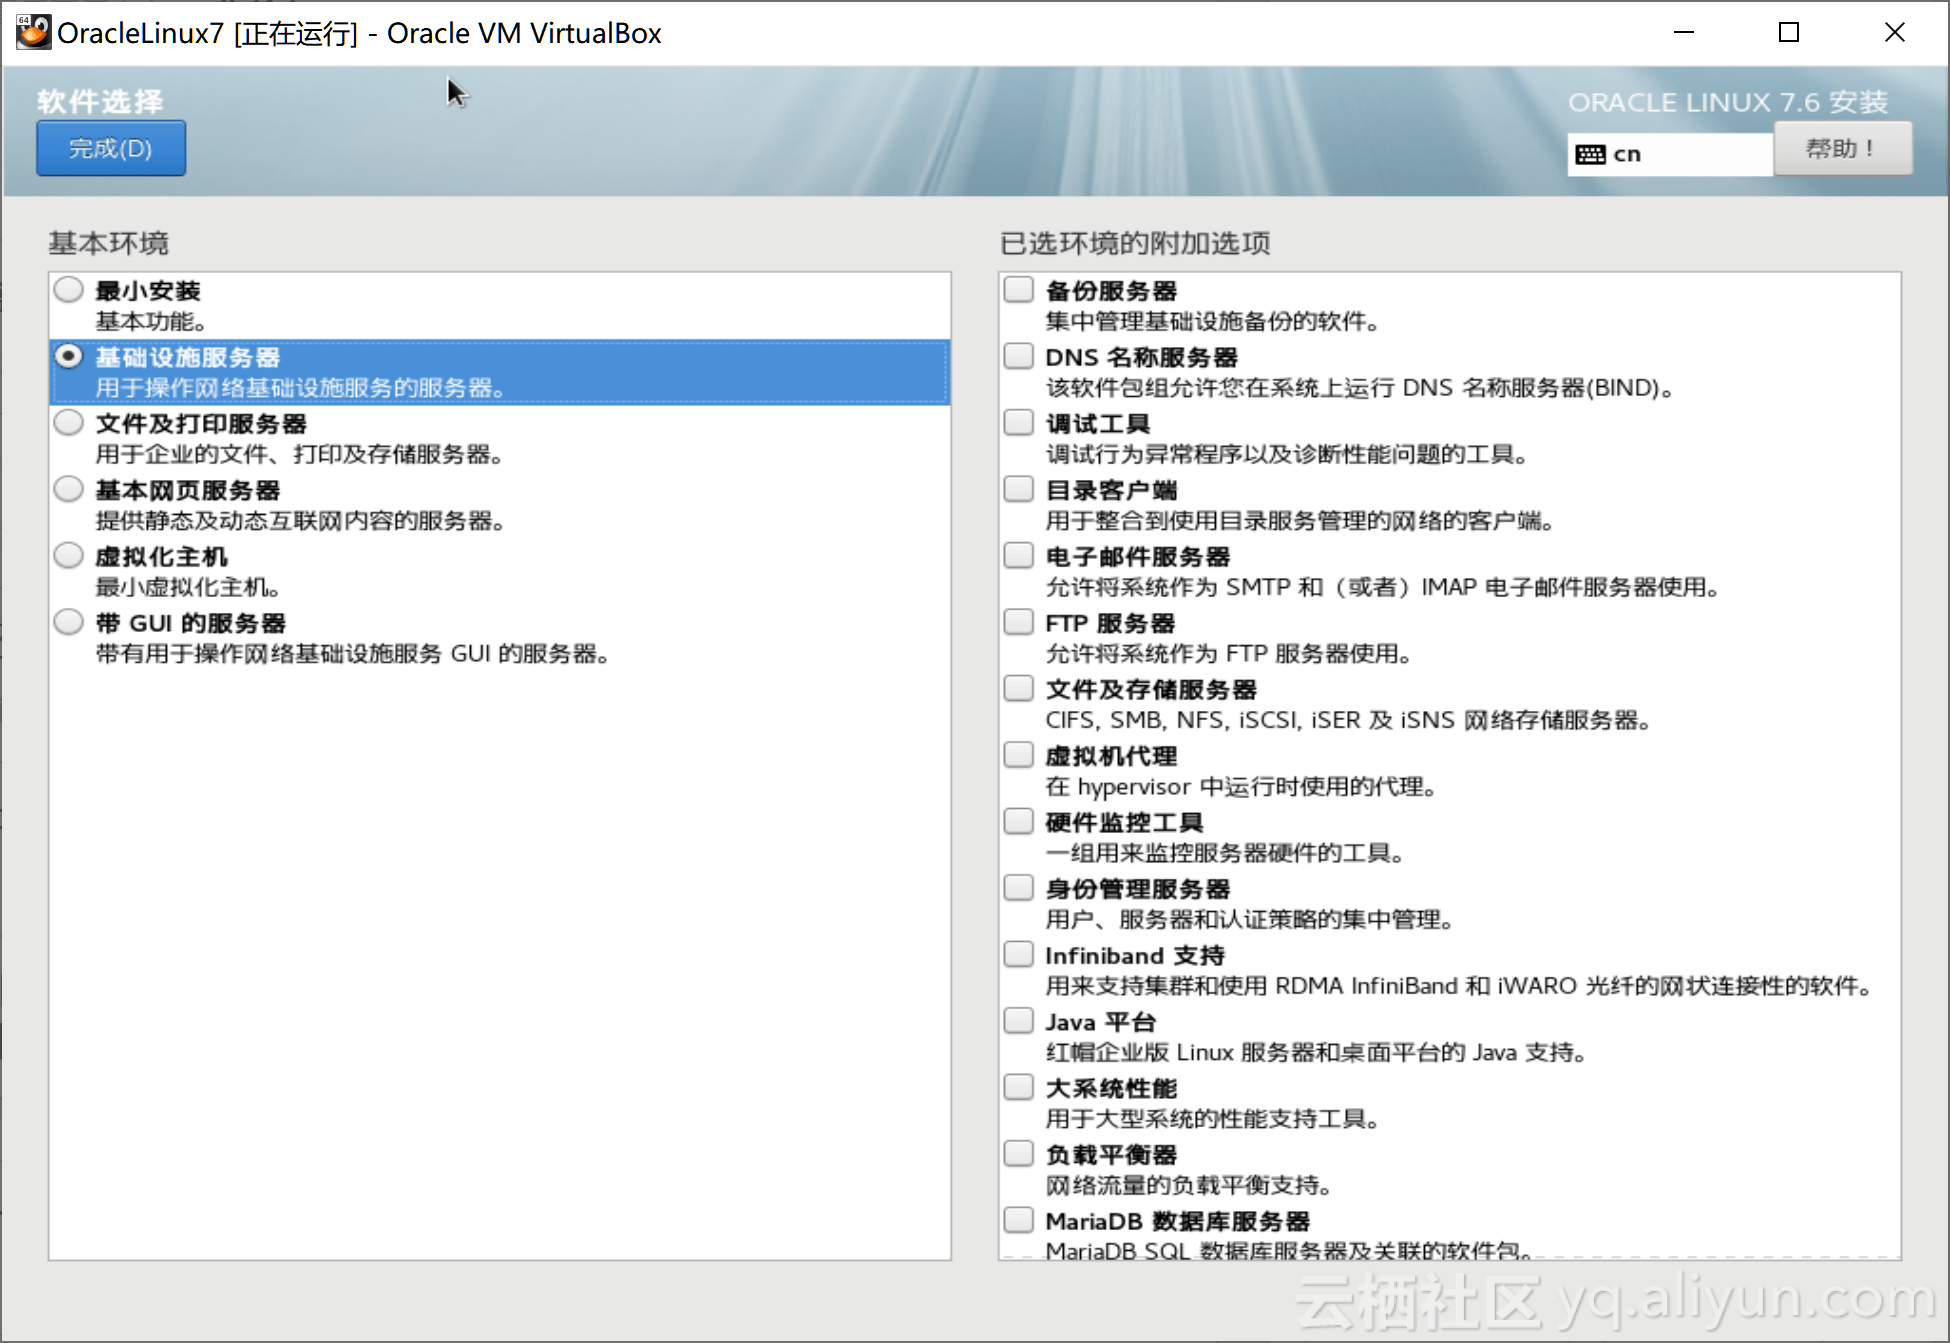1950x1343 pixels.
Task: Click the keyboard layout cn icon
Action: [1589, 154]
